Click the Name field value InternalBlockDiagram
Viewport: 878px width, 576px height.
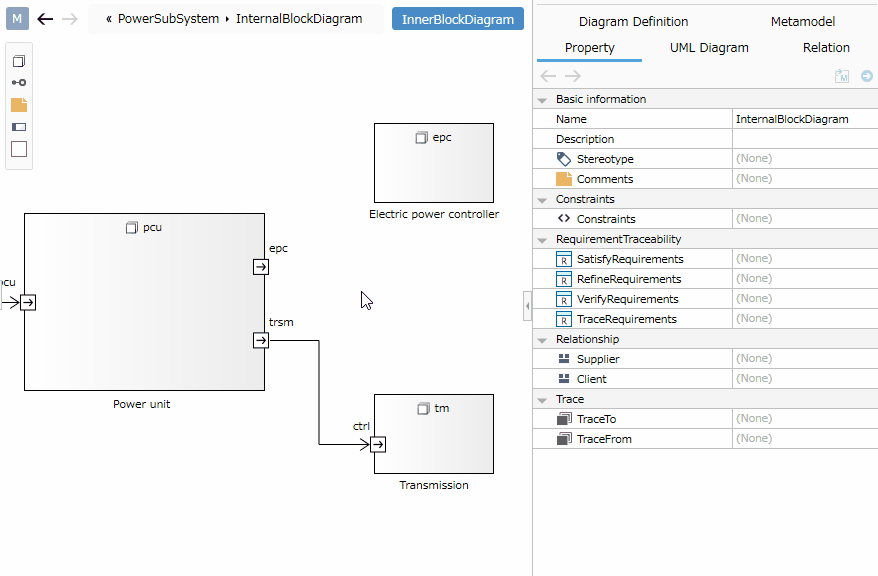coord(805,119)
